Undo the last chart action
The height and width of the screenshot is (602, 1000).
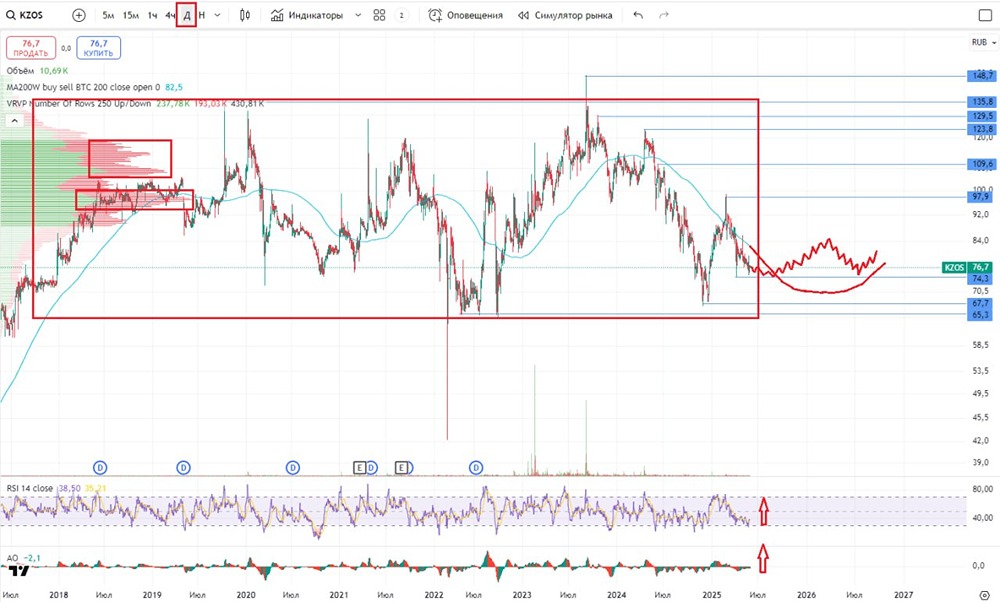(638, 15)
